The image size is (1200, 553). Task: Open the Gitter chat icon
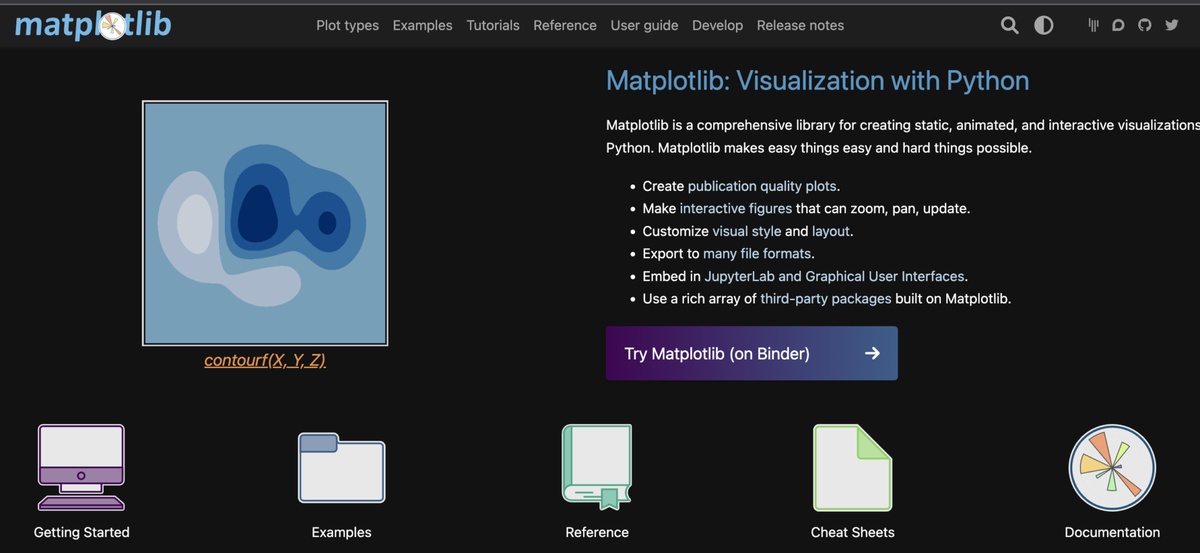click(x=1093, y=25)
